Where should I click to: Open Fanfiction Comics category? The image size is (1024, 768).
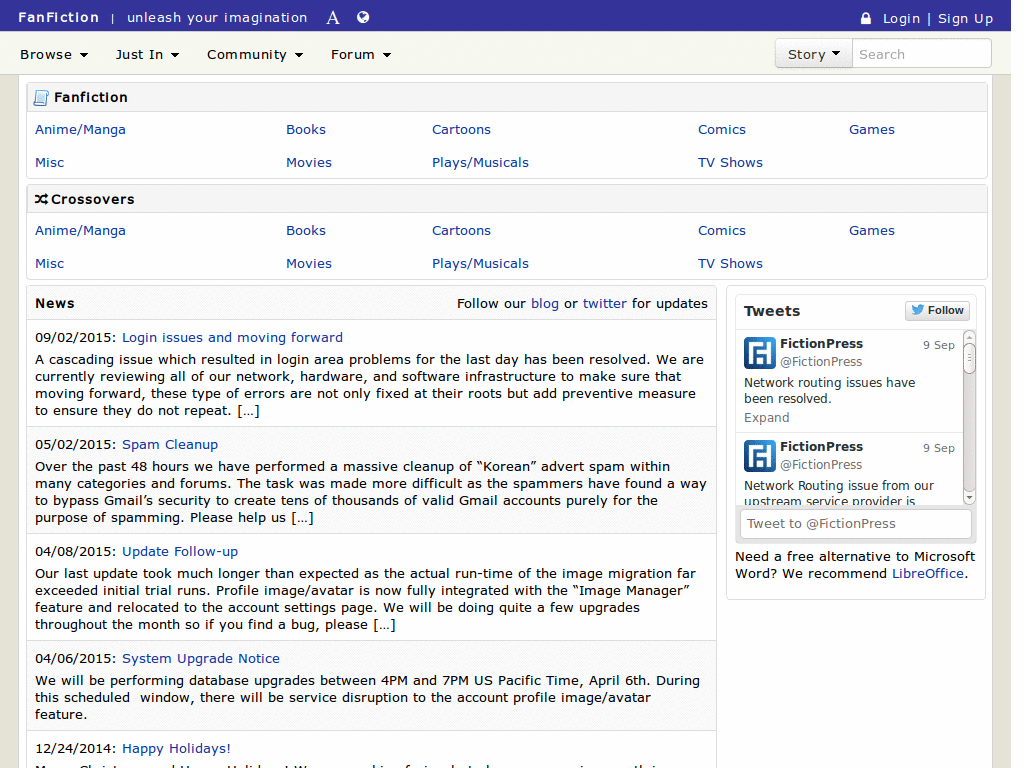[x=722, y=130]
